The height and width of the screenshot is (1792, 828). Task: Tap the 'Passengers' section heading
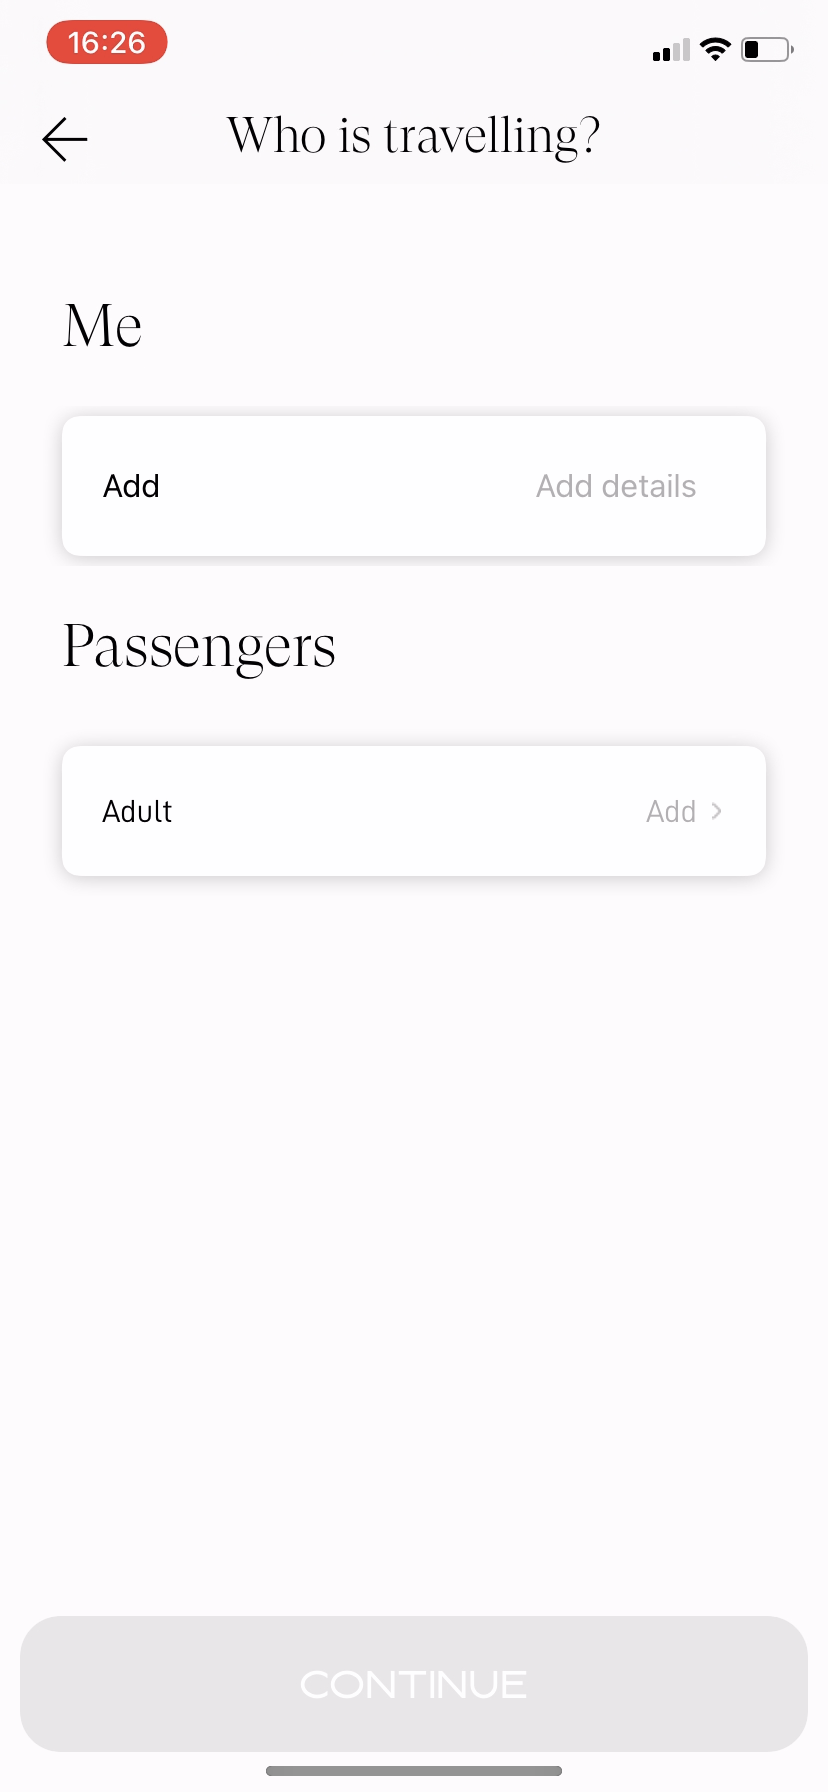click(199, 647)
